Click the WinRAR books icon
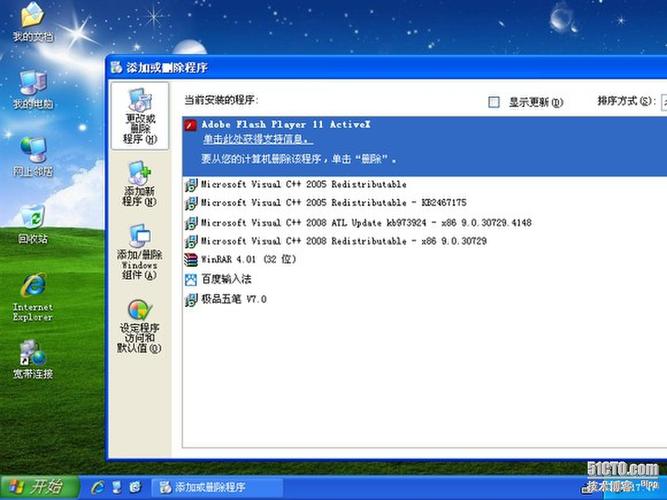 click(x=191, y=260)
